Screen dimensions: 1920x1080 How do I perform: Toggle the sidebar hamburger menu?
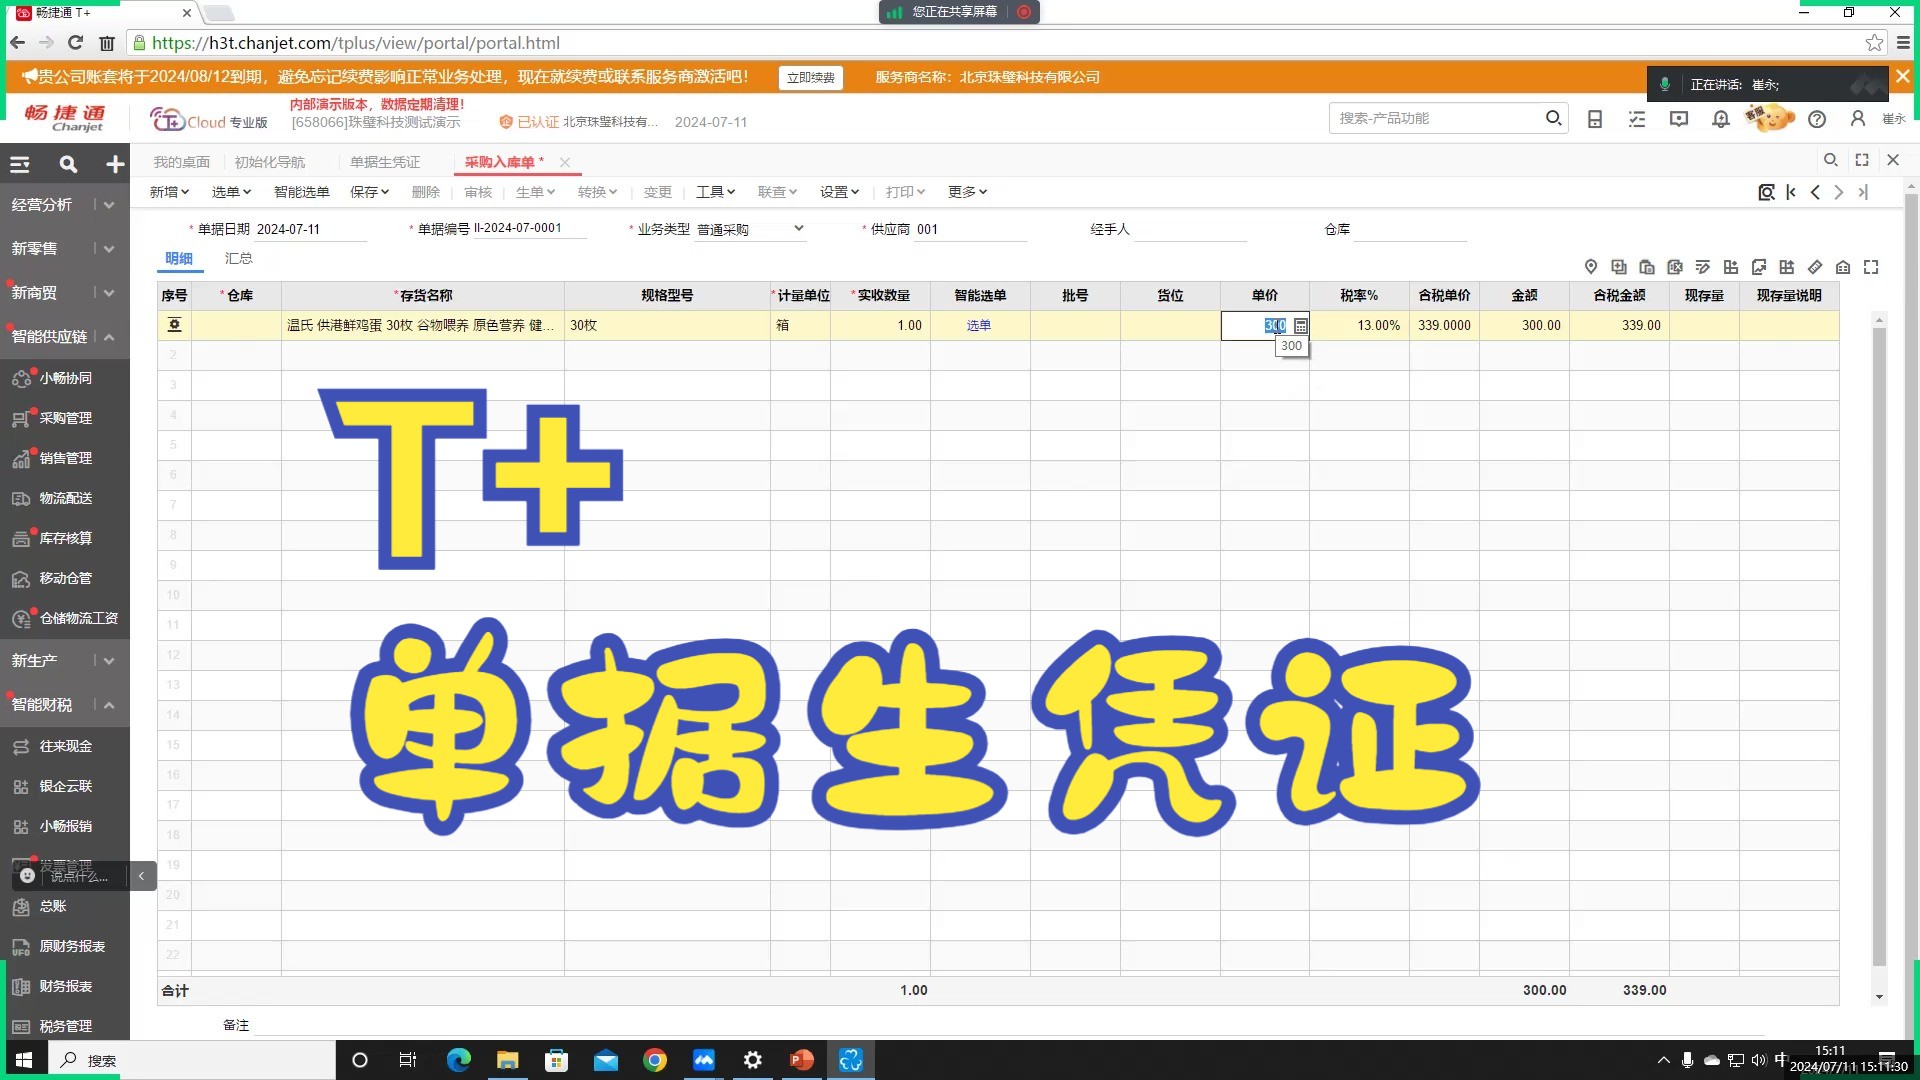click(20, 164)
